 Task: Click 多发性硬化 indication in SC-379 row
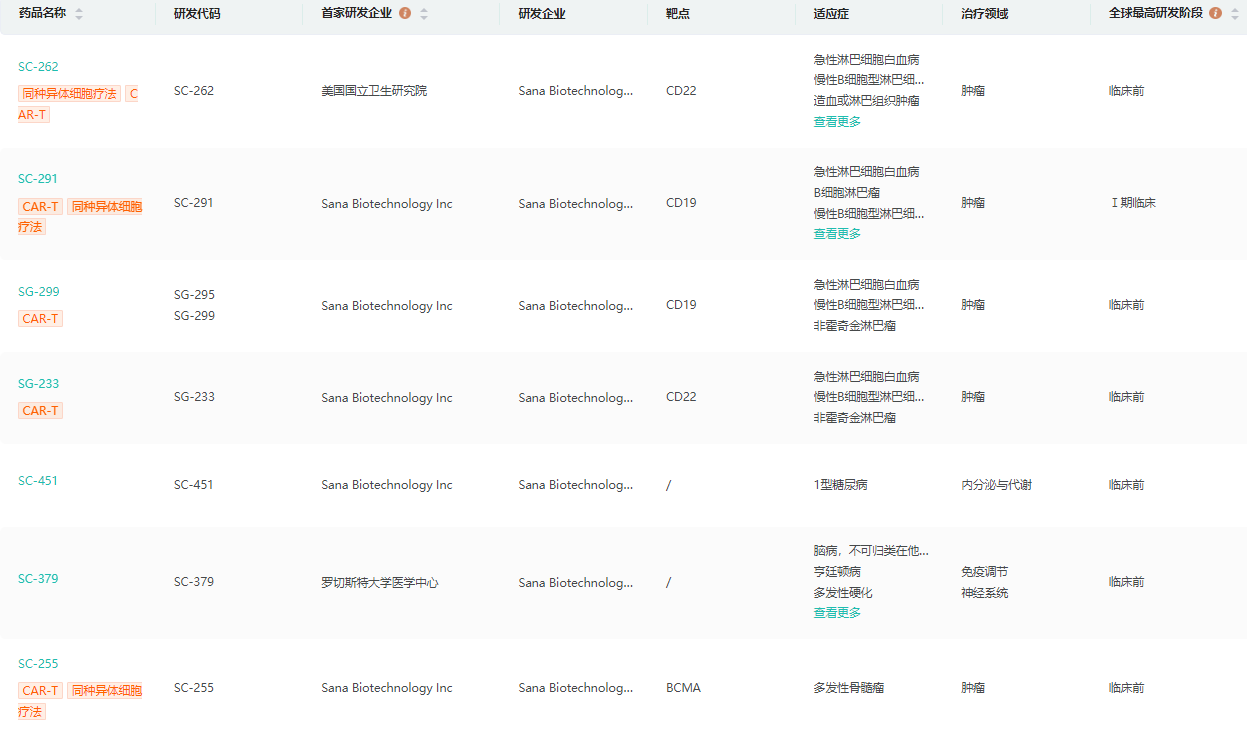coord(843,593)
